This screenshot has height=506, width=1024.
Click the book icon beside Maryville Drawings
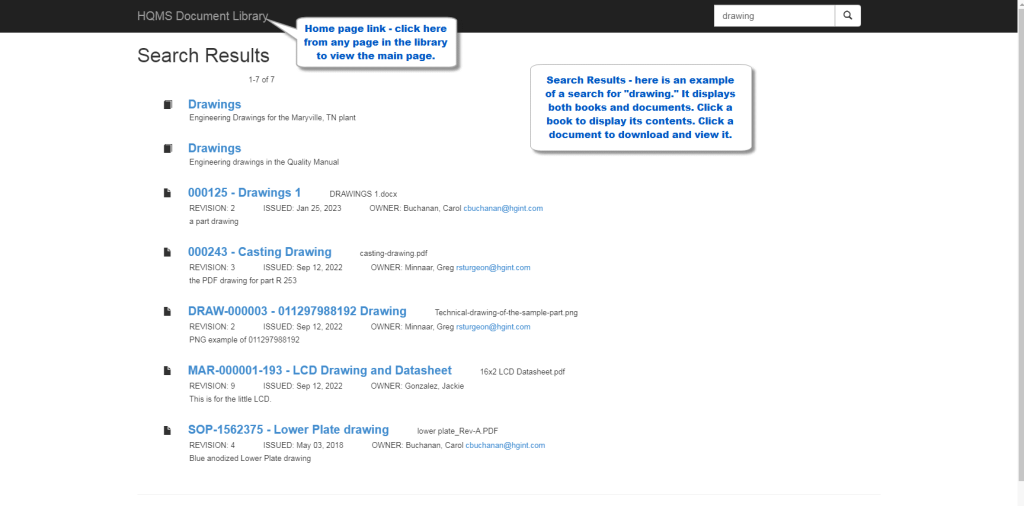(168, 104)
